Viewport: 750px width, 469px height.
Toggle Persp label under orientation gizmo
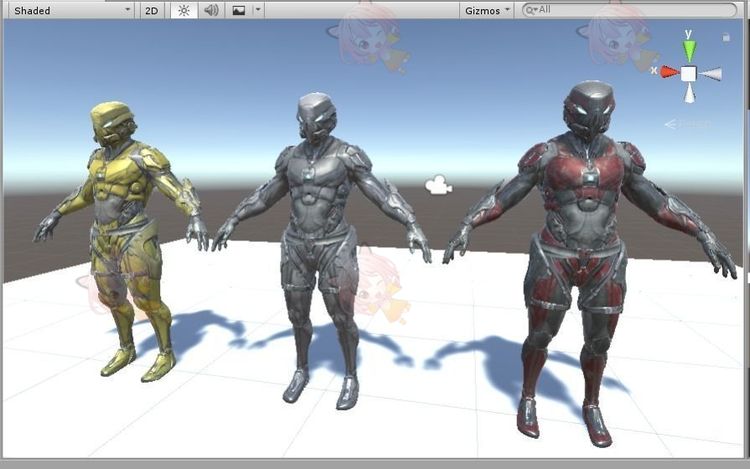687,124
